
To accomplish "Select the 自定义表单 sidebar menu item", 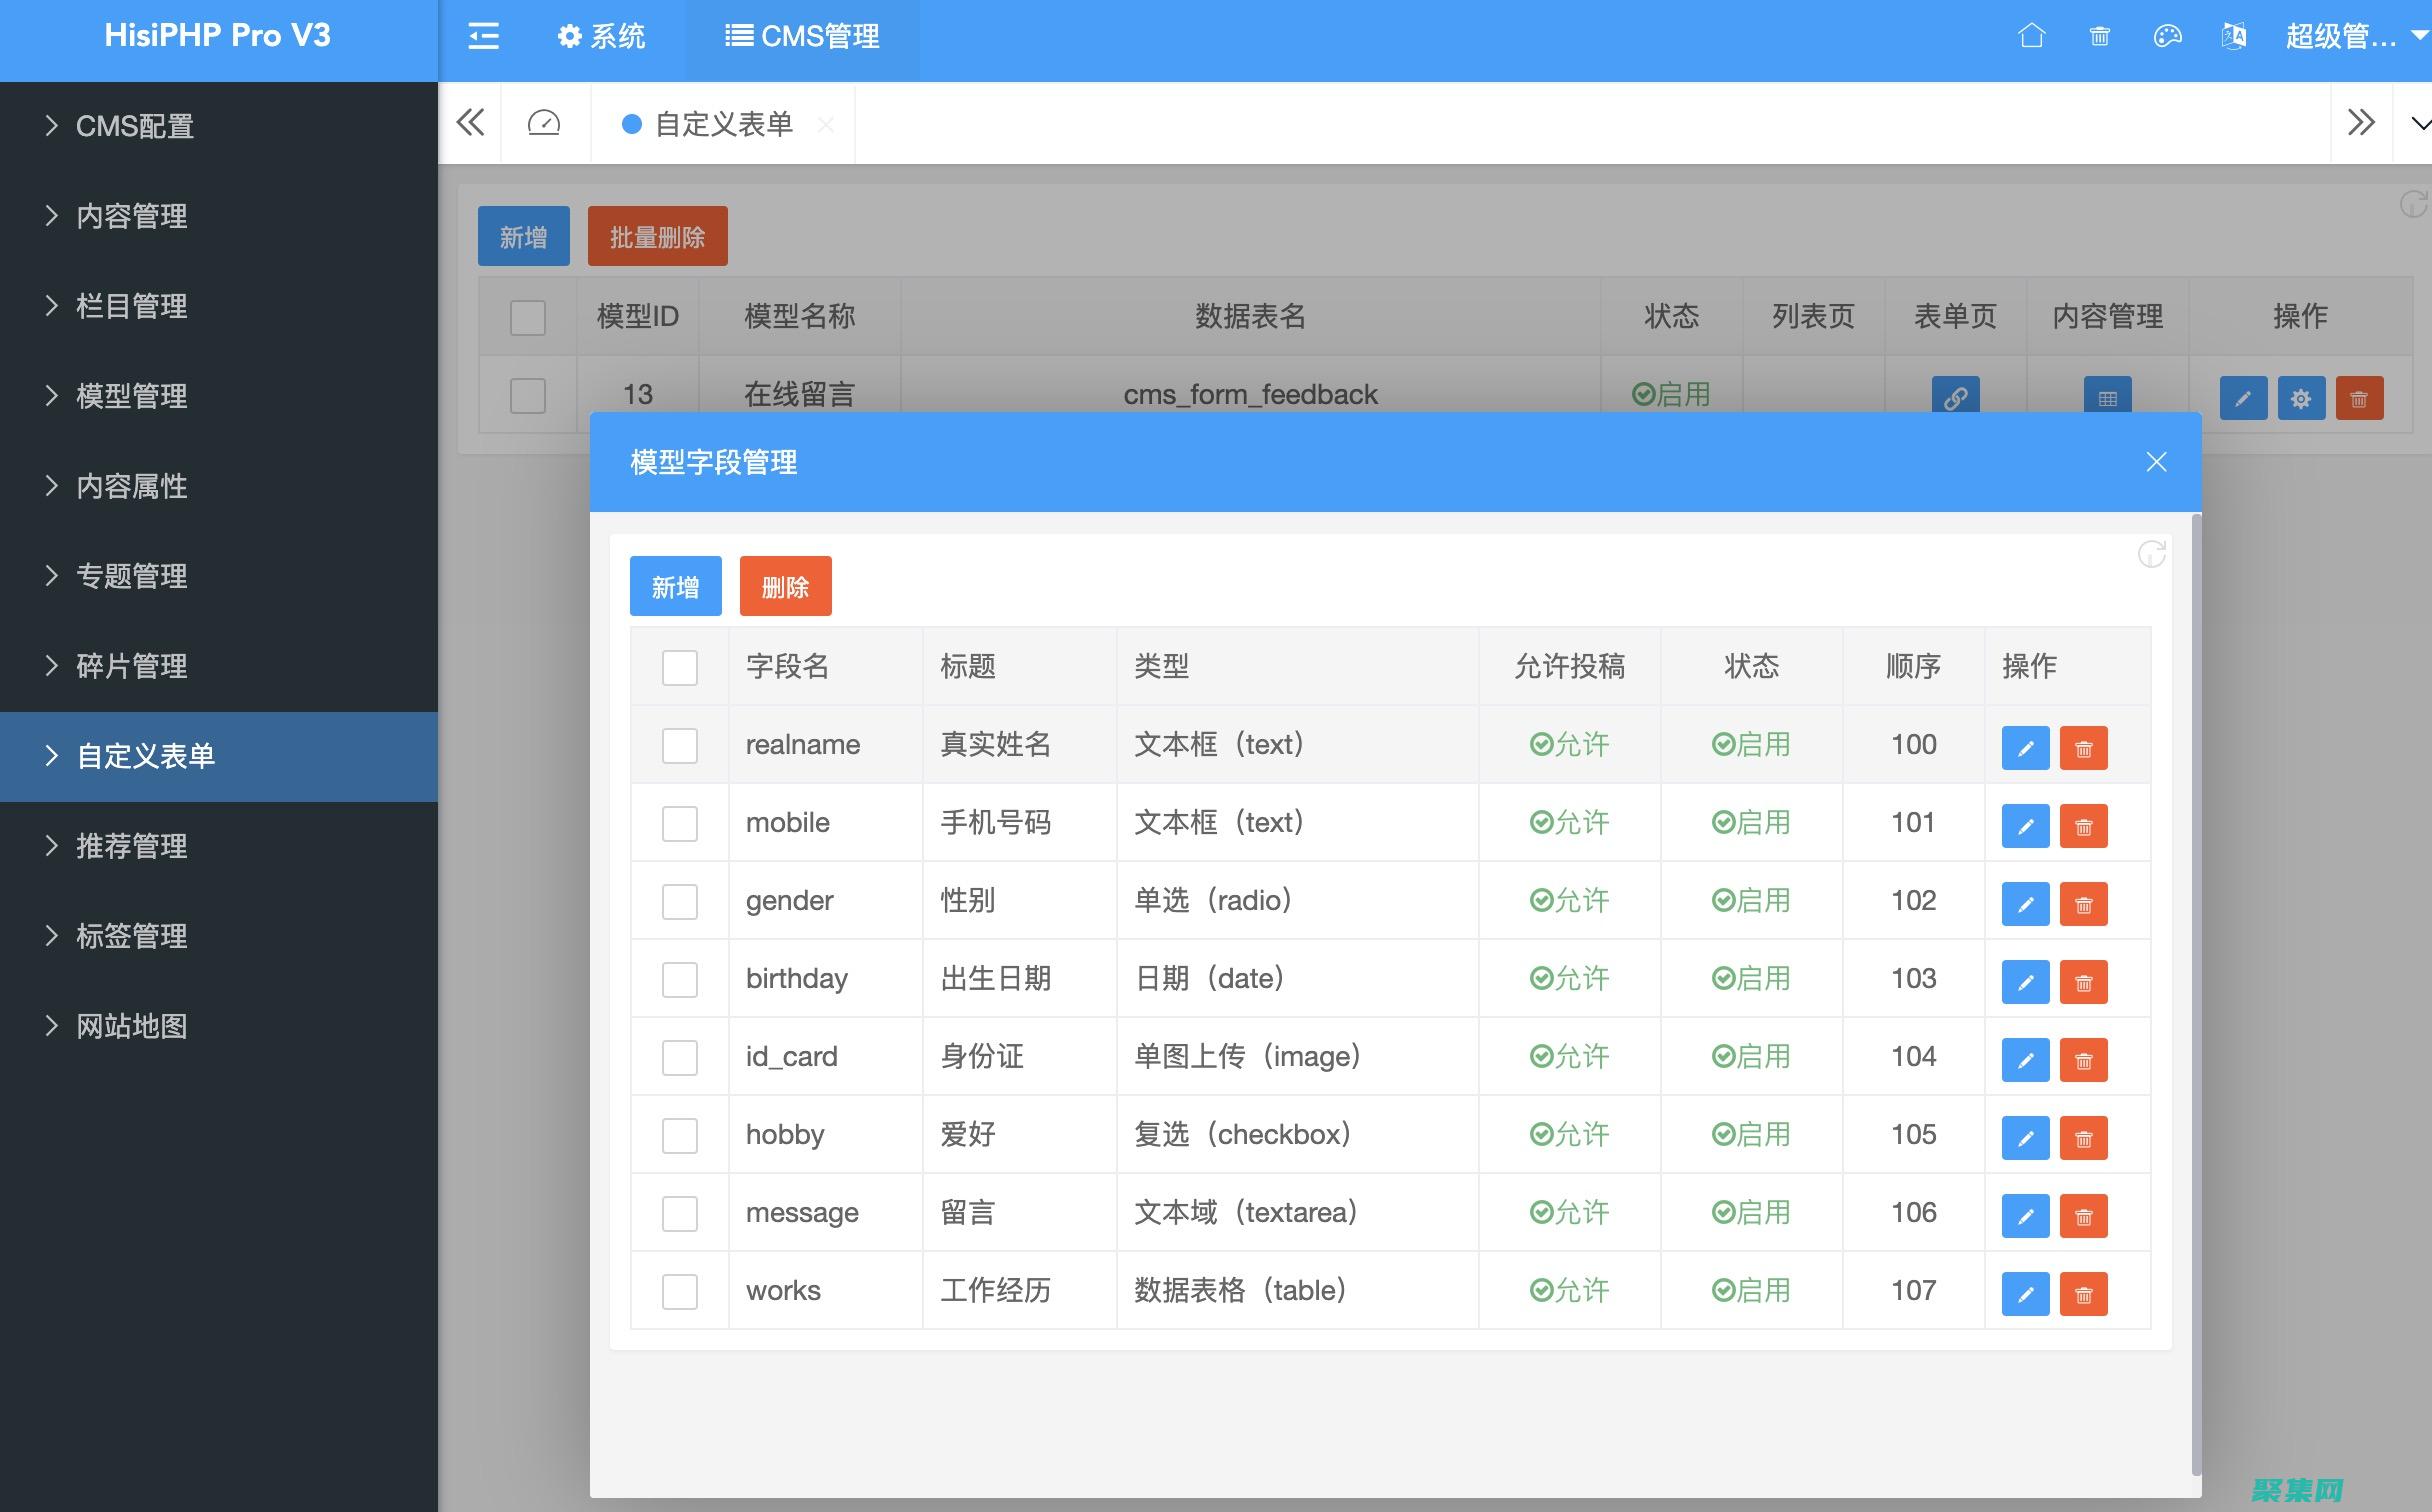I will pyautogui.click(x=146, y=757).
